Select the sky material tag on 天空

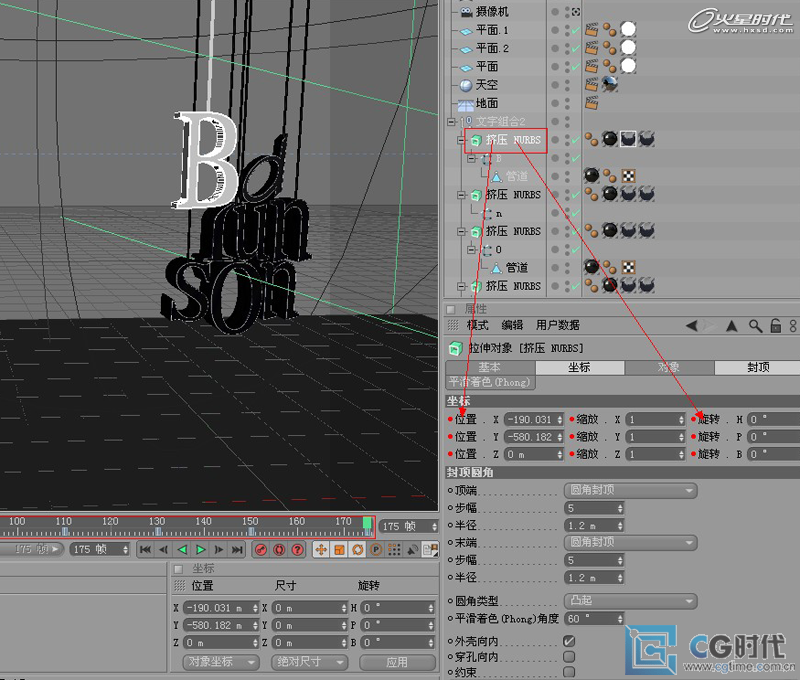tap(610, 84)
